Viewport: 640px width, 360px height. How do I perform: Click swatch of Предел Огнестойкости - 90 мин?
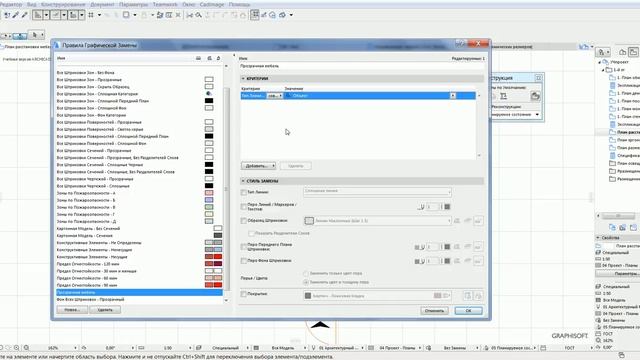point(213,285)
